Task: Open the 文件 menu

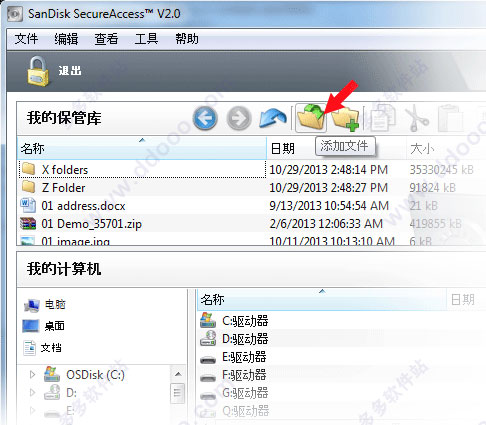Action: 26,39
